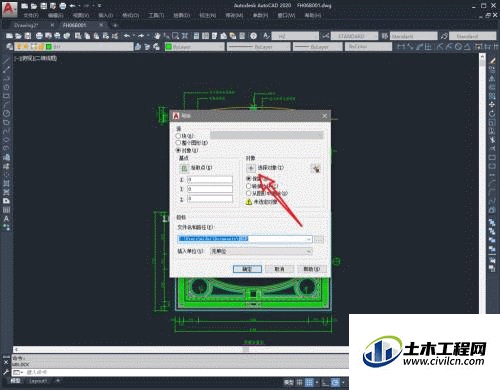This screenshot has width=500, height=390.
Task: Click the 帮助(H) button in dialog
Action: coord(311,269)
